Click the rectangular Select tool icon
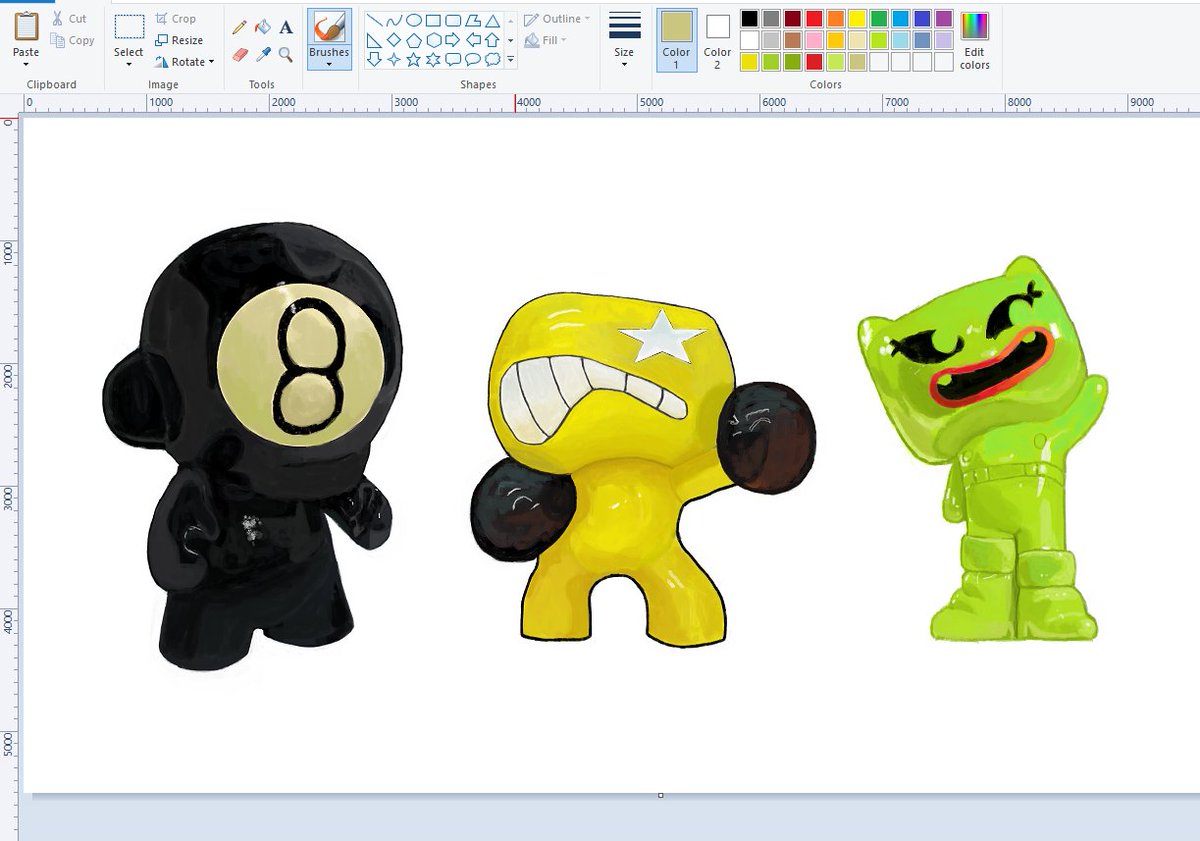The width and height of the screenshot is (1200, 841). (129, 27)
